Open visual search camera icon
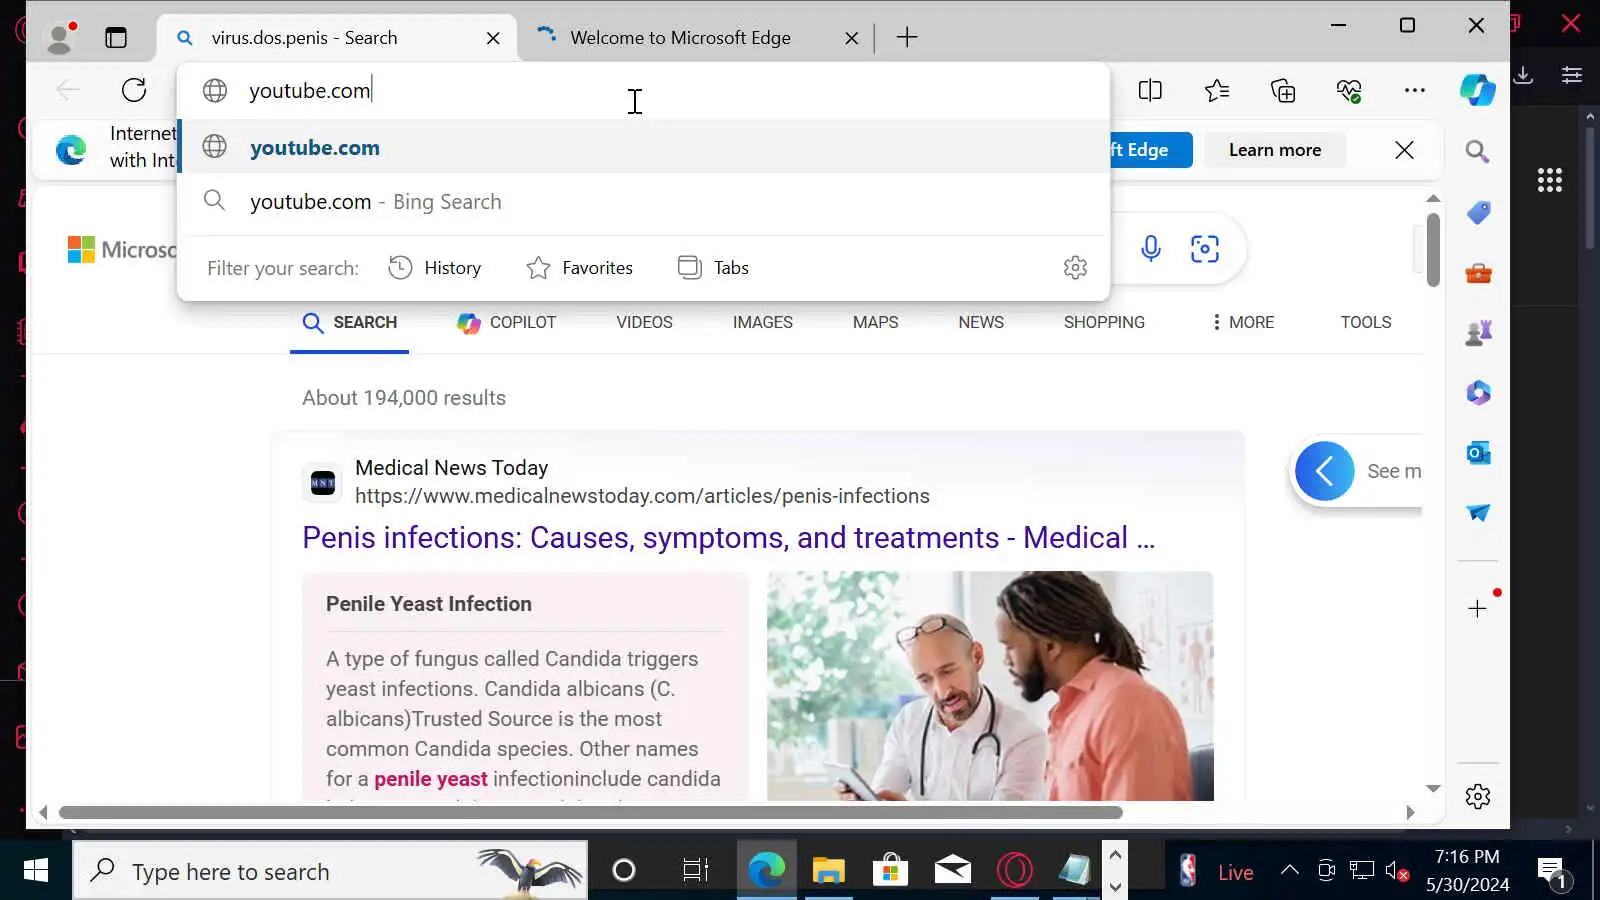Viewport: 1600px width, 900px height. [x=1204, y=248]
